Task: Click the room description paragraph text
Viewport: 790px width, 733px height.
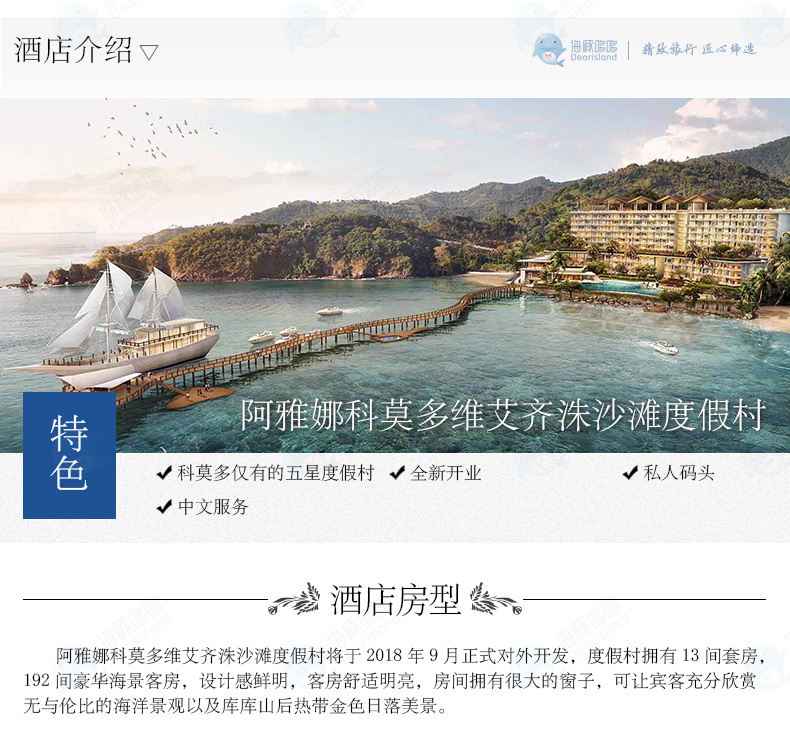Action: [394, 680]
